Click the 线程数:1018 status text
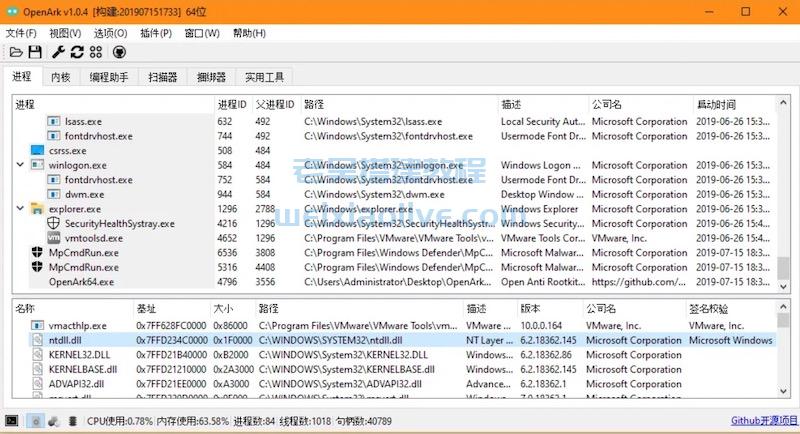Image resolution: width=800 pixels, height=434 pixels. point(305,421)
